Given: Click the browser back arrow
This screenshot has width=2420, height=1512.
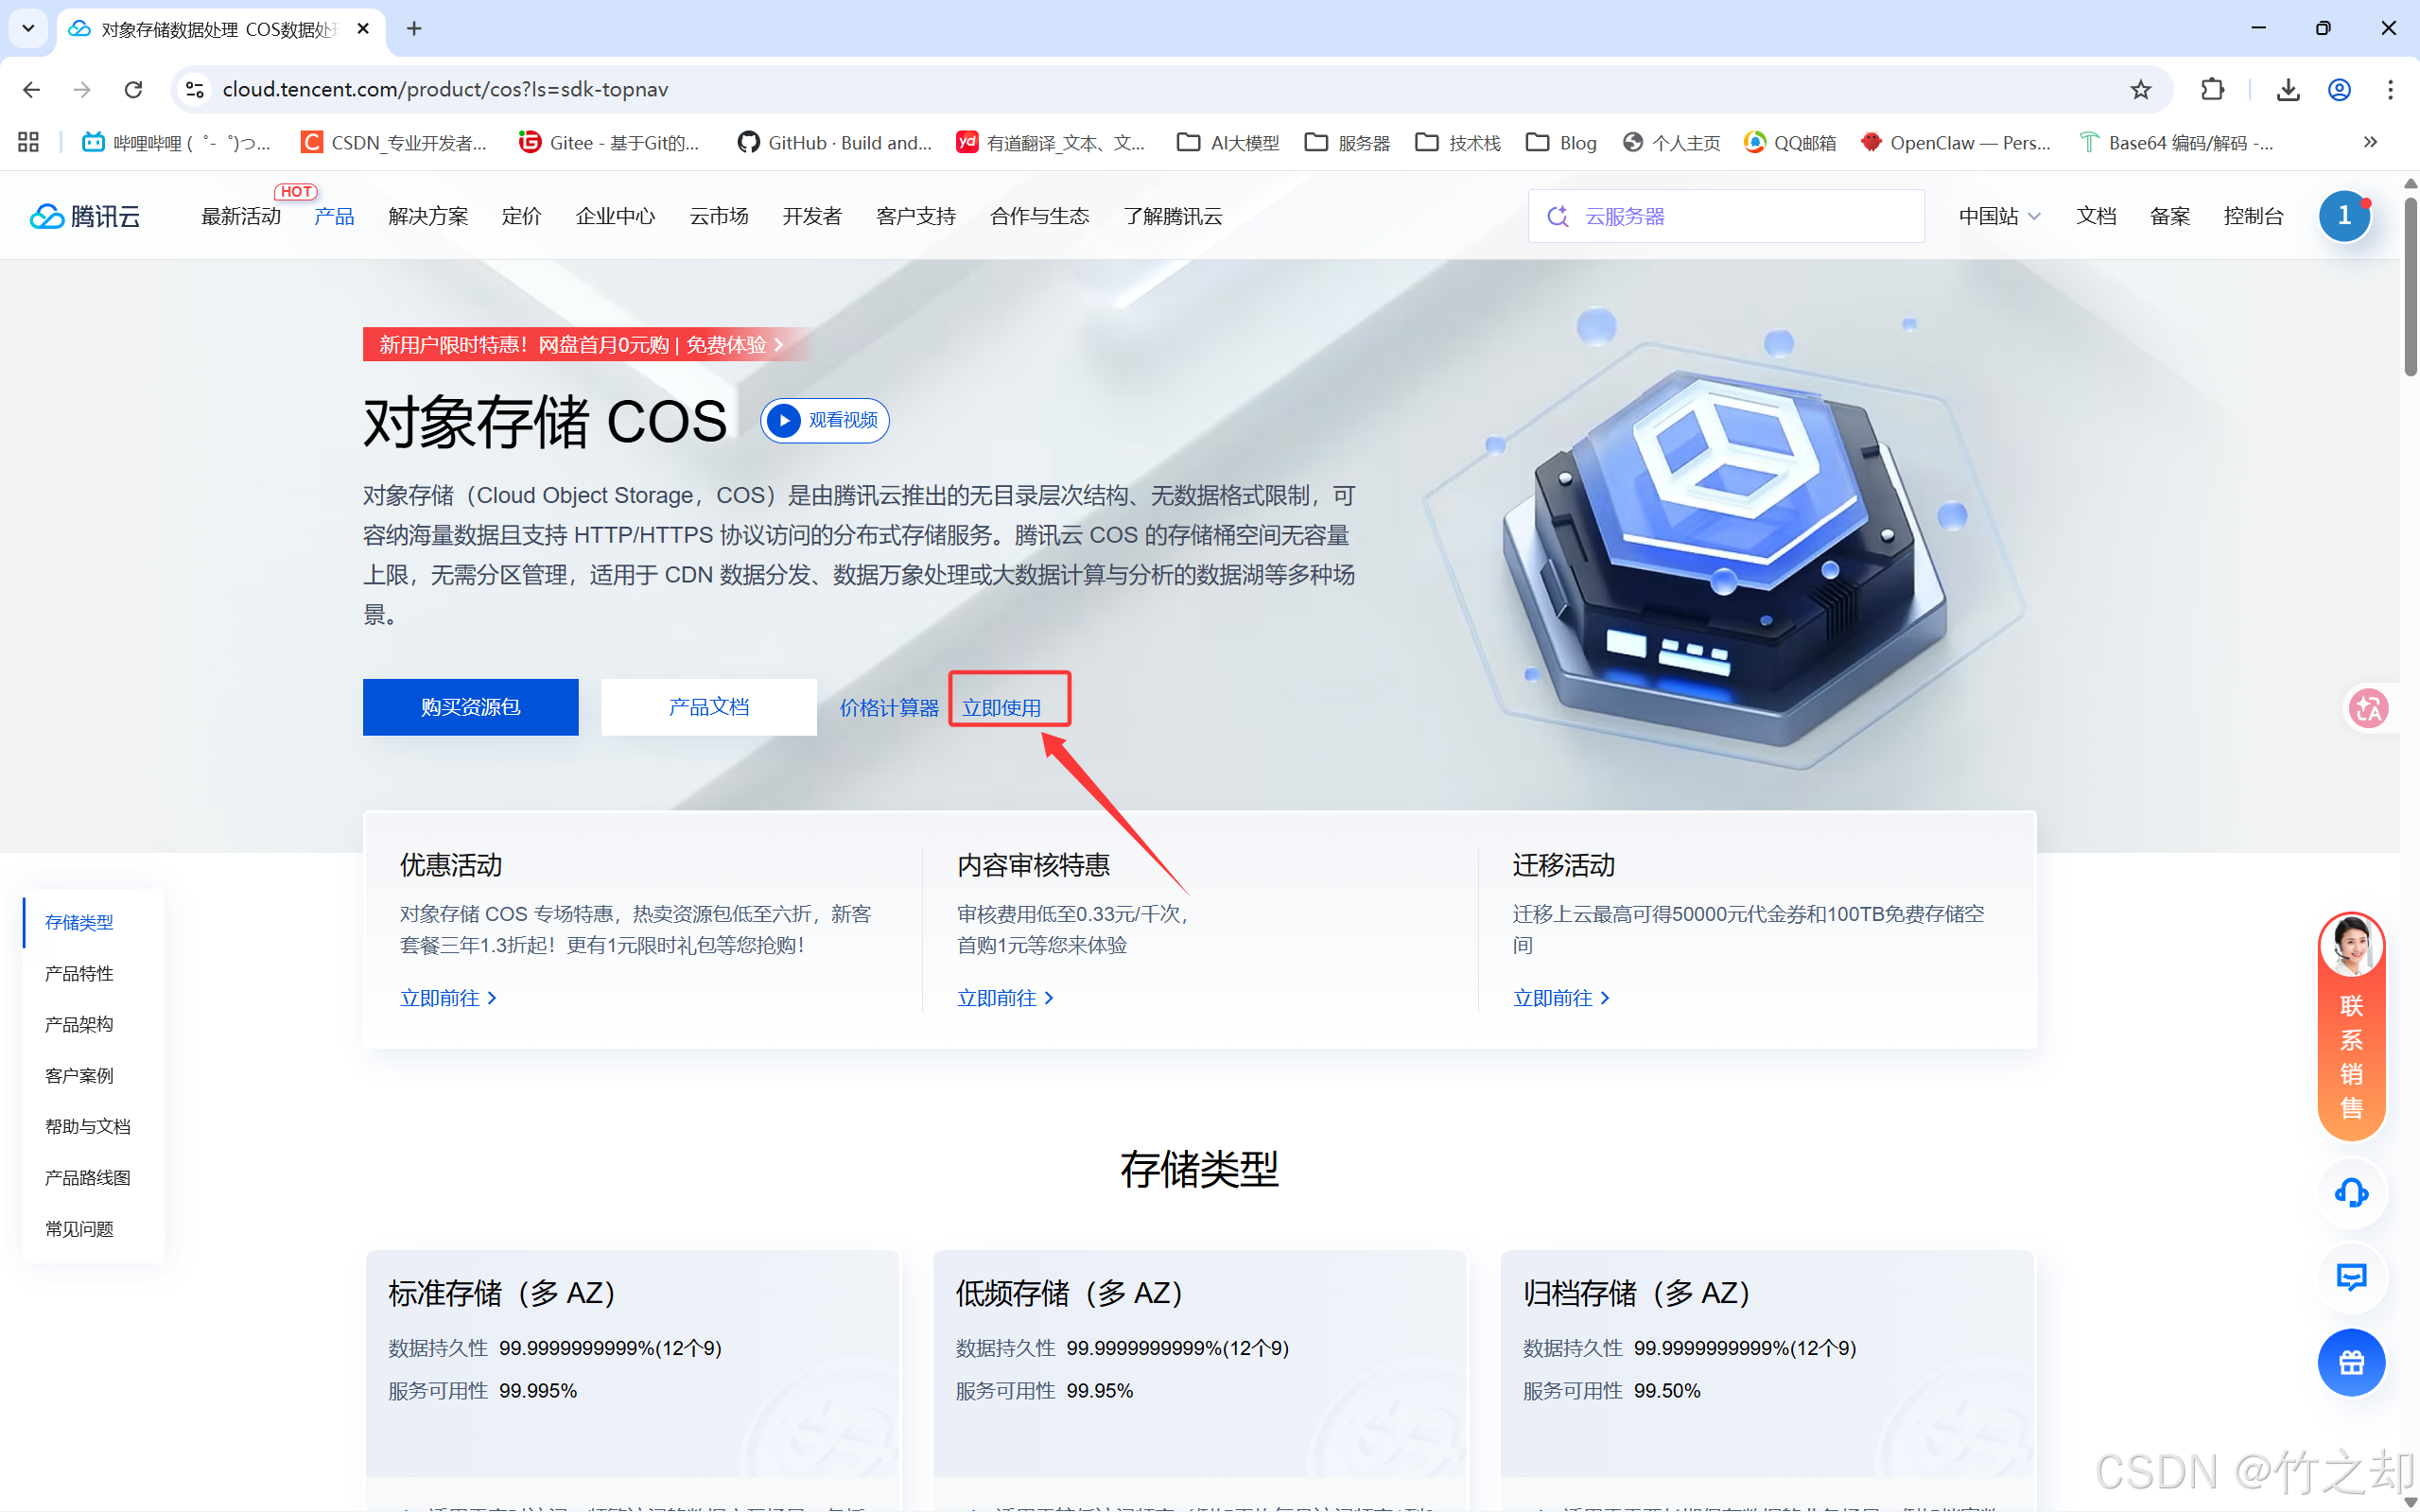Looking at the screenshot, I should point(31,90).
